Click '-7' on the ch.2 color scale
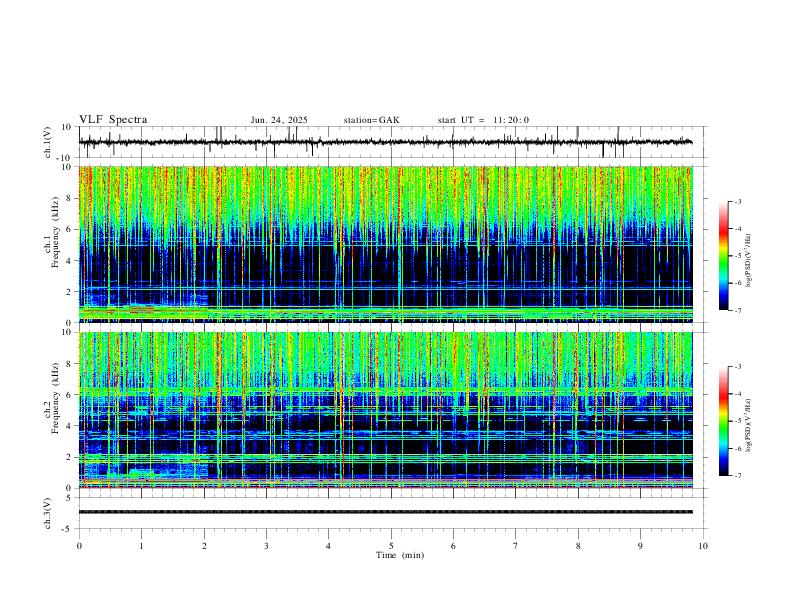The height and width of the screenshot is (612, 792). coord(737,476)
